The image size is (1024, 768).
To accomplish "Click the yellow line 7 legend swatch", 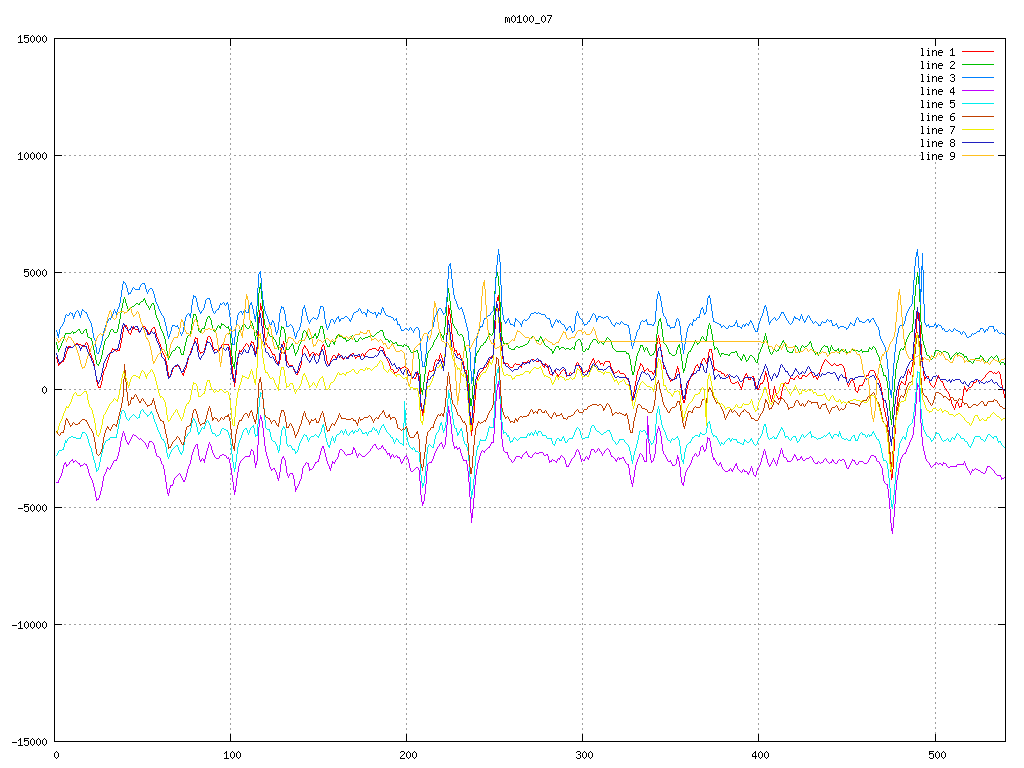I will (x=978, y=130).
